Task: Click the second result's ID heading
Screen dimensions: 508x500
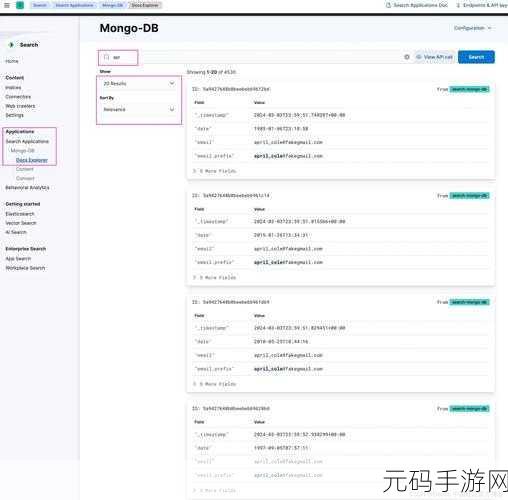Action: pyautogui.click(x=231, y=196)
